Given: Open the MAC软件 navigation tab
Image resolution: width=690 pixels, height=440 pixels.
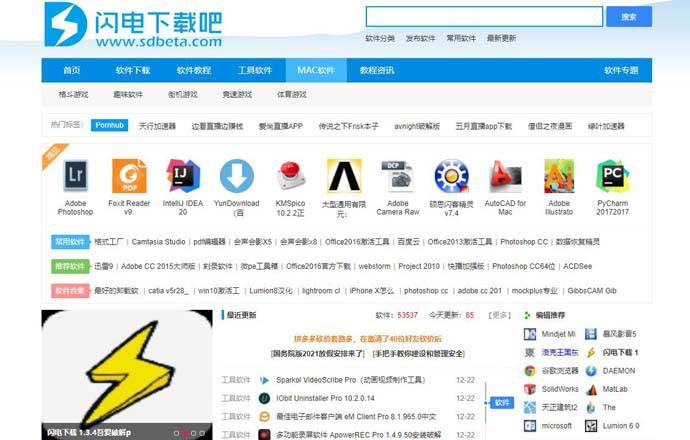Looking at the screenshot, I should point(316,70).
